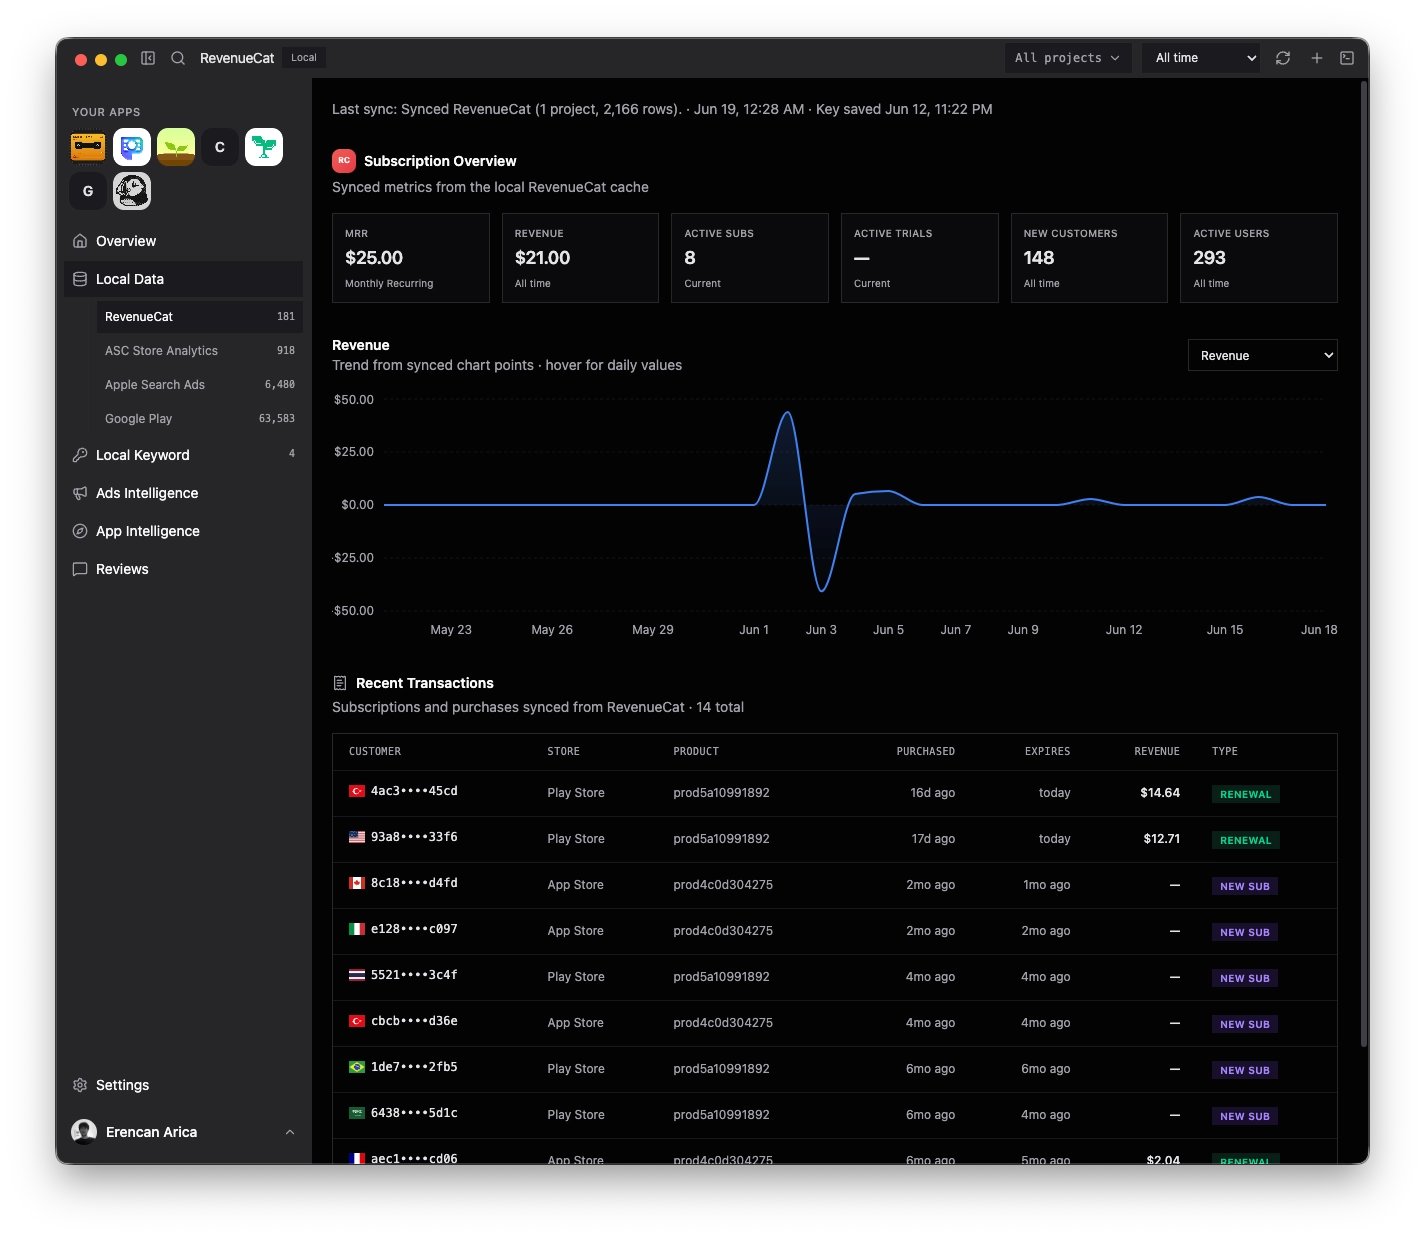The image size is (1425, 1238).
Task: Click the Revenue $21.00 card
Action: 580,258
